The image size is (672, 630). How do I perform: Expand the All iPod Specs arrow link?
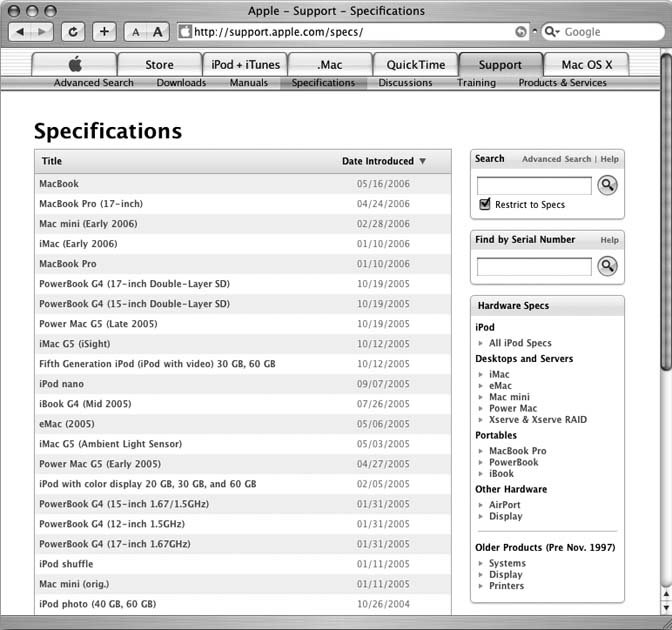click(481, 343)
